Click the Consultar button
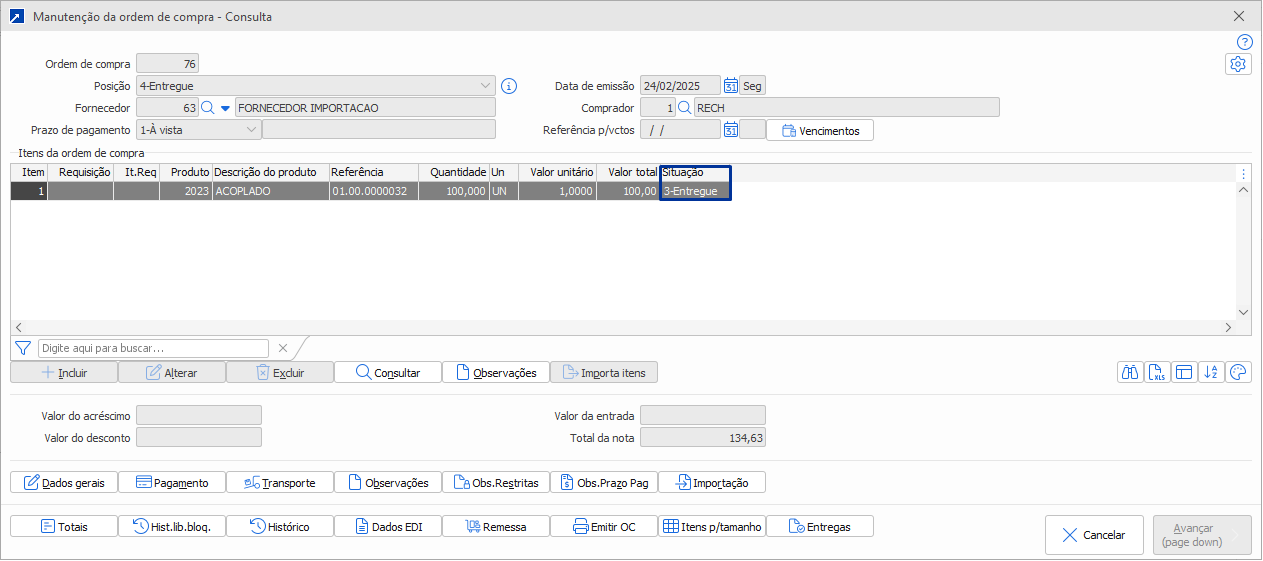1263x561 pixels. 388,373
